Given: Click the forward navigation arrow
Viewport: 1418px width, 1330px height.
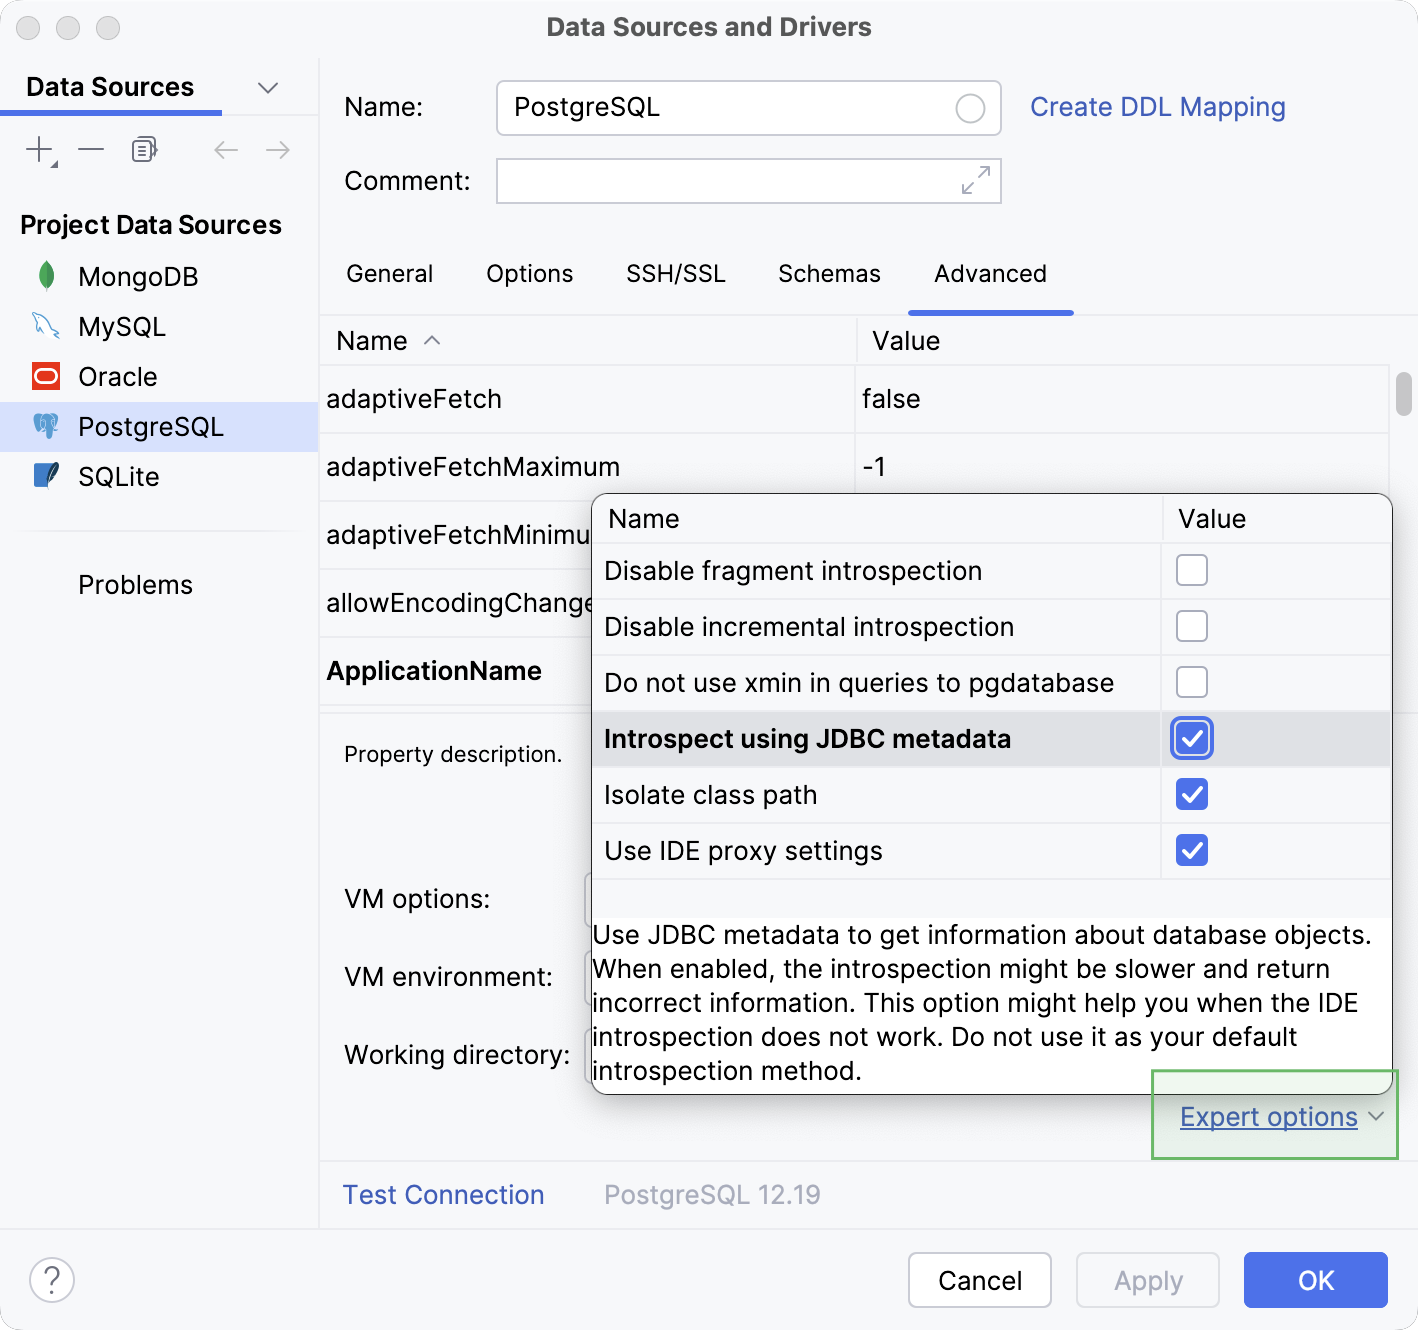Looking at the screenshot, I should tap(277, 149).
